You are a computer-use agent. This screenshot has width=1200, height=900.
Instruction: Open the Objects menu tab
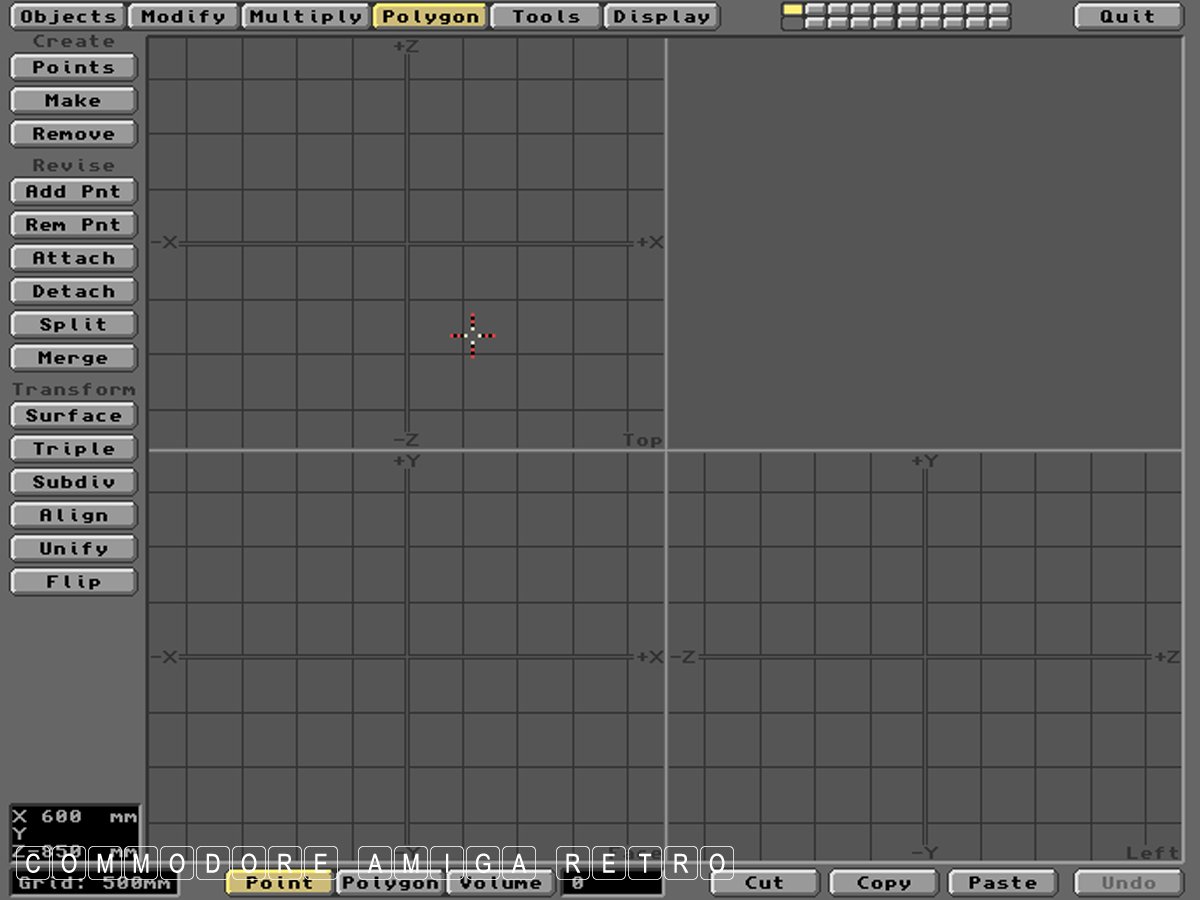pyautogui.click(x=68, y=17)
